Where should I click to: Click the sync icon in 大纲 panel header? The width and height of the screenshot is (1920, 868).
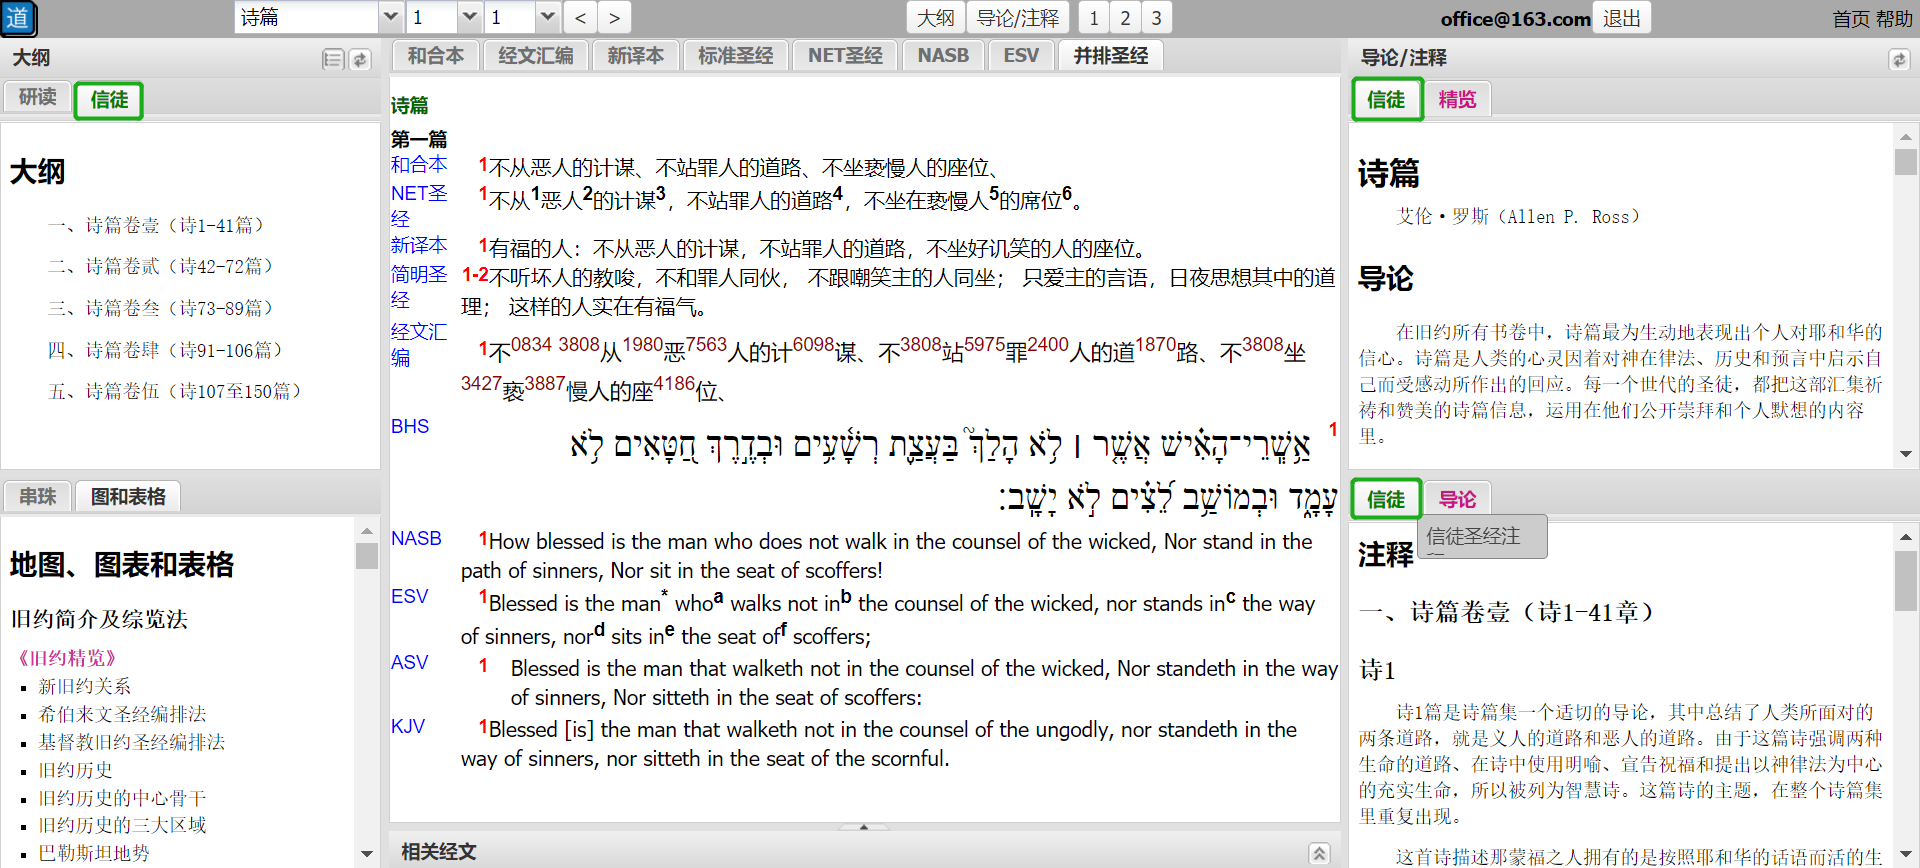360,60
